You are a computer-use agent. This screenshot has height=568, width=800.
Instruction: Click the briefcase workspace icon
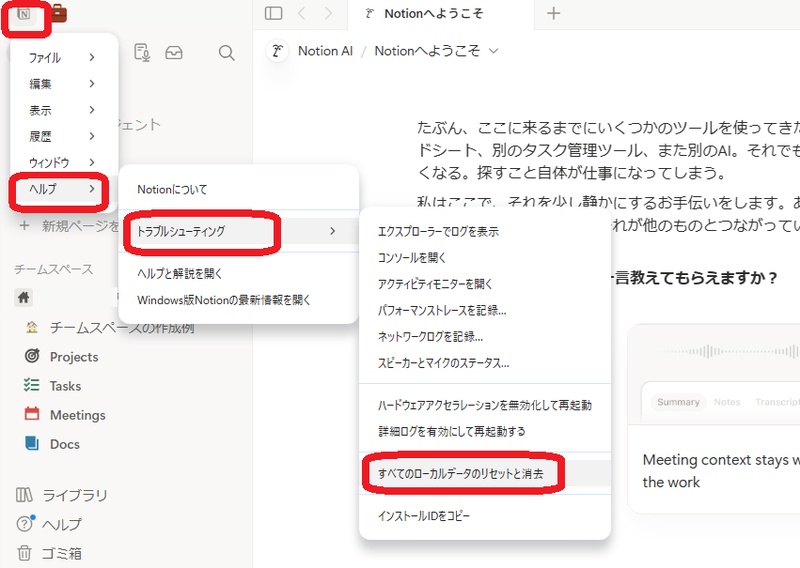click(x=59, y=13)
